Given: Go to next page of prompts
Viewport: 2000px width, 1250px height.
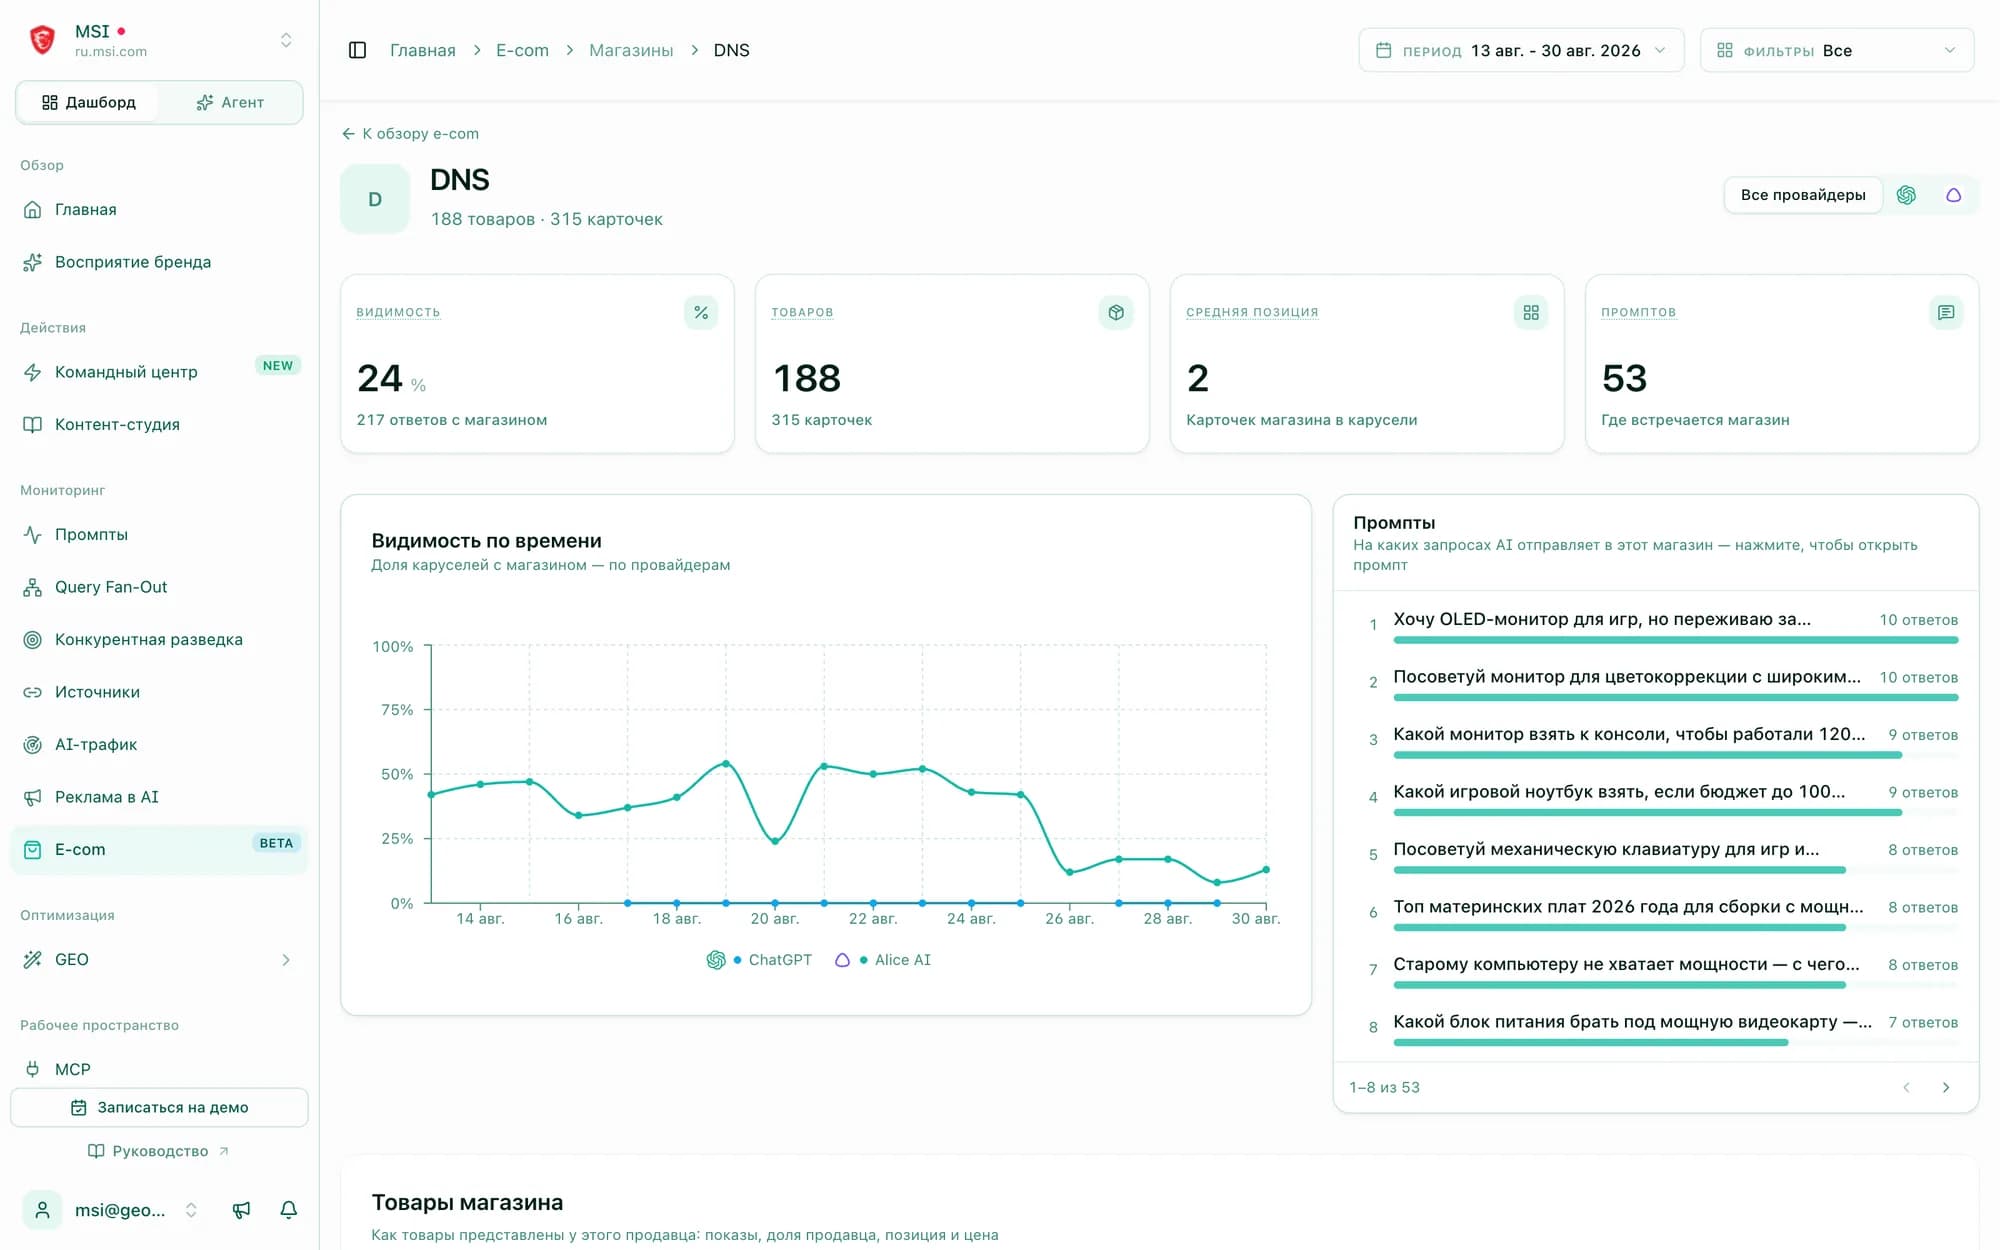Looking at the screenshot, I should click(x=1946, y=1088).
